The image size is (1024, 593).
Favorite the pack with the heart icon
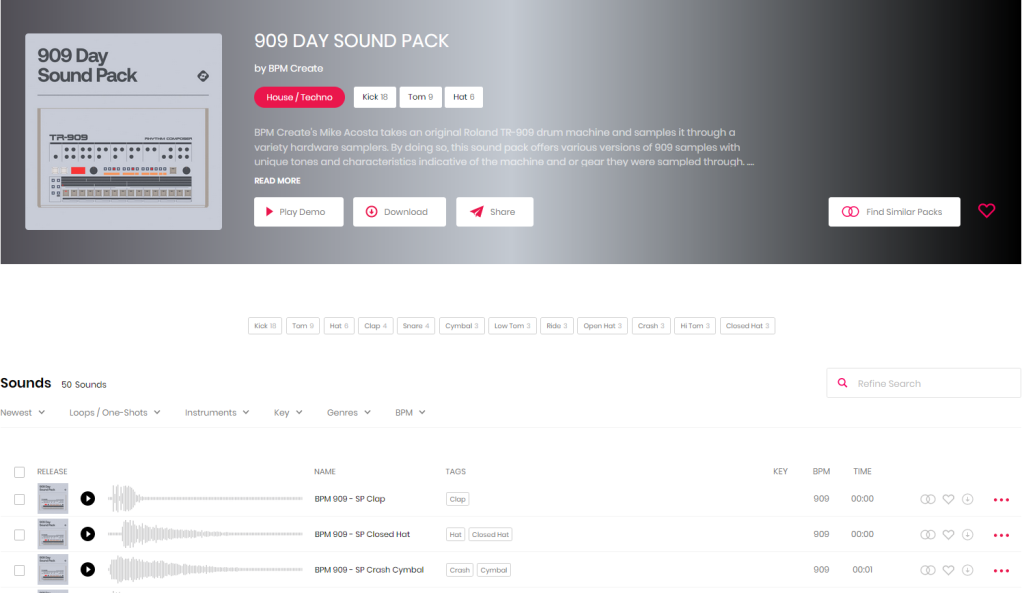986,211
